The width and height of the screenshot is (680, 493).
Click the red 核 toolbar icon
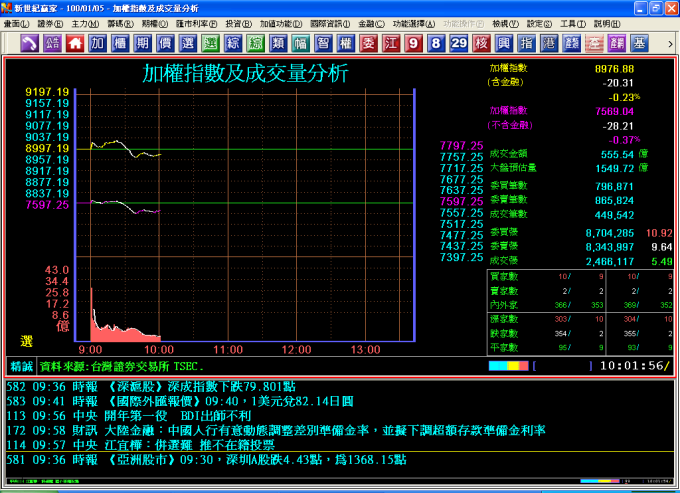(481, 43)
